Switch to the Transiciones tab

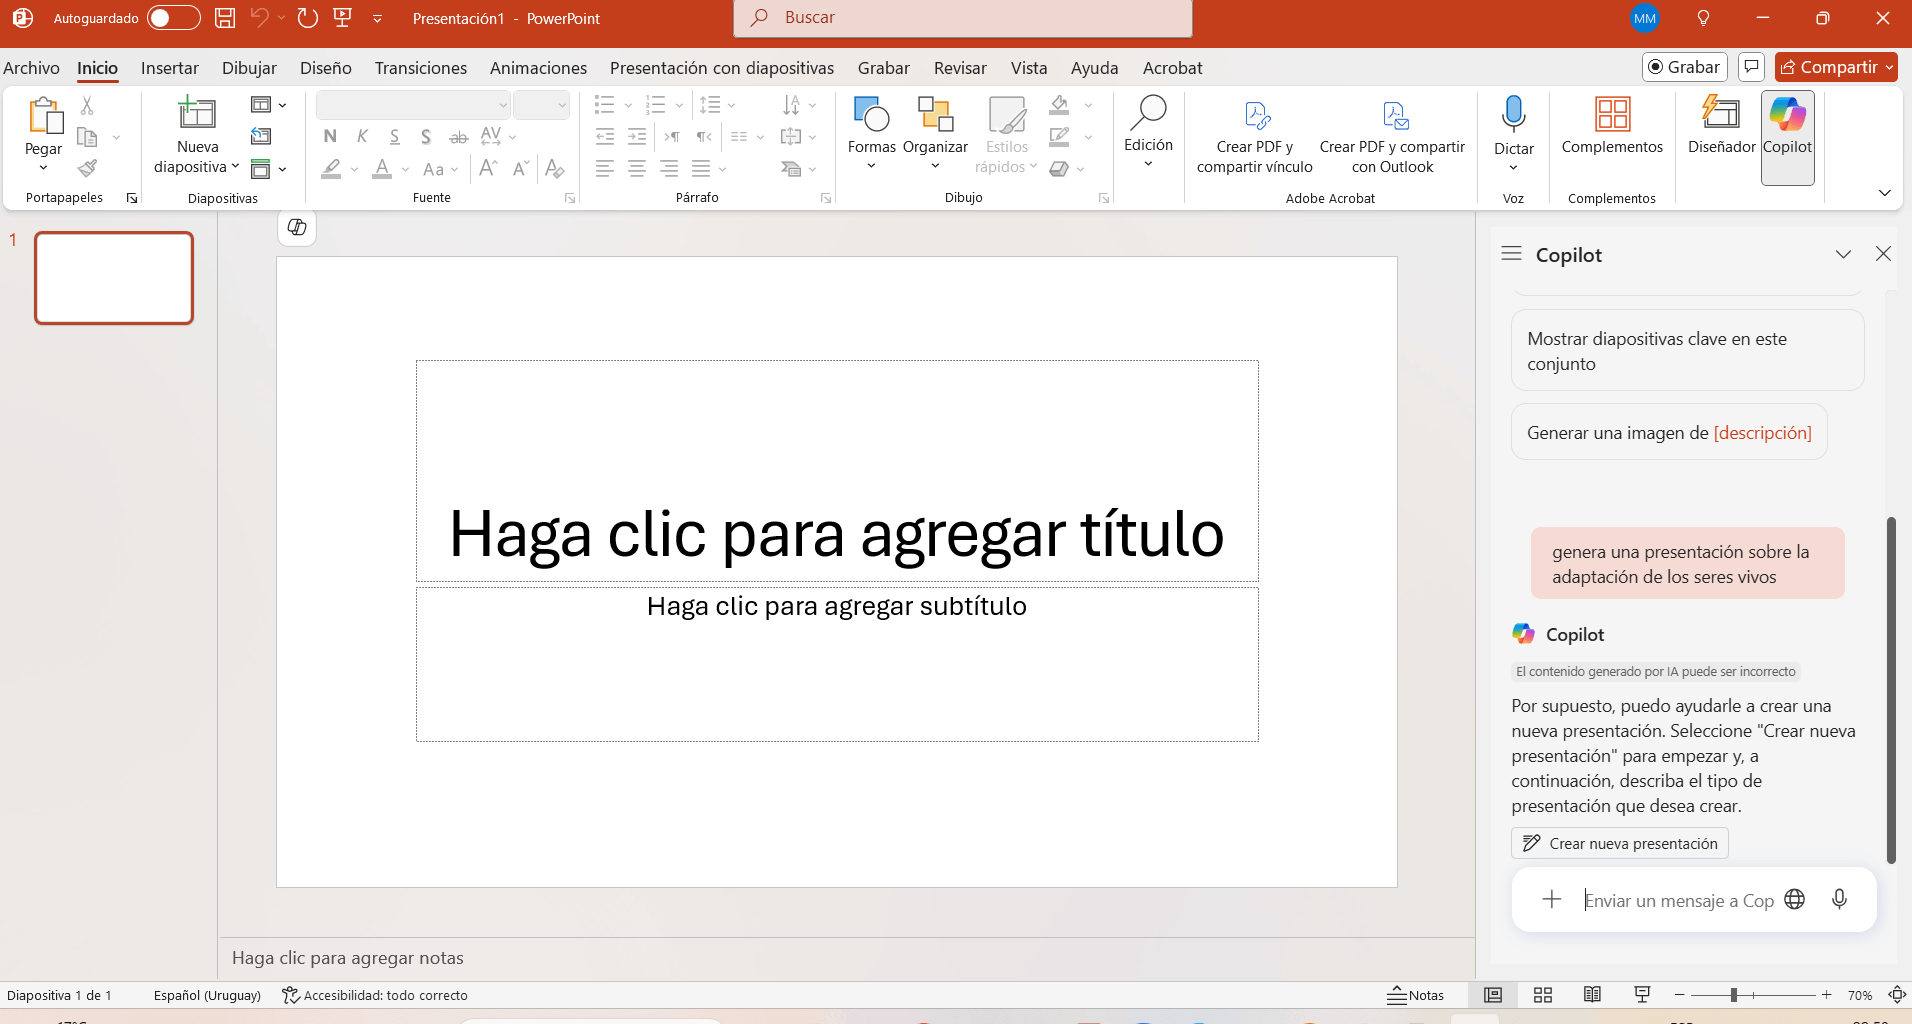420,68
